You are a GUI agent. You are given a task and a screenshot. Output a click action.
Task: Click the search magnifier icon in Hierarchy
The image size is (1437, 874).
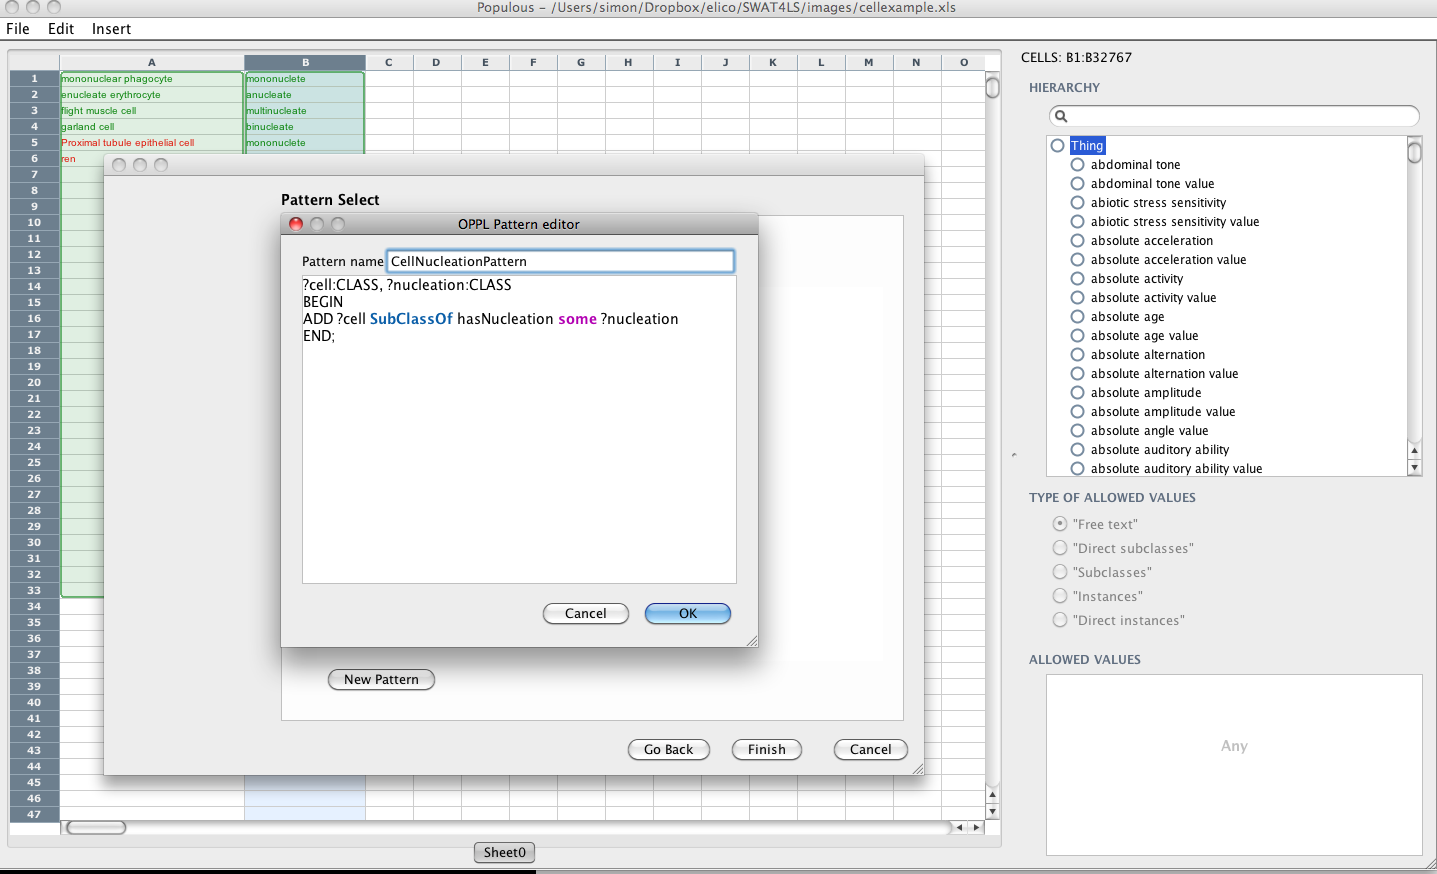(x=1061, y=116)
